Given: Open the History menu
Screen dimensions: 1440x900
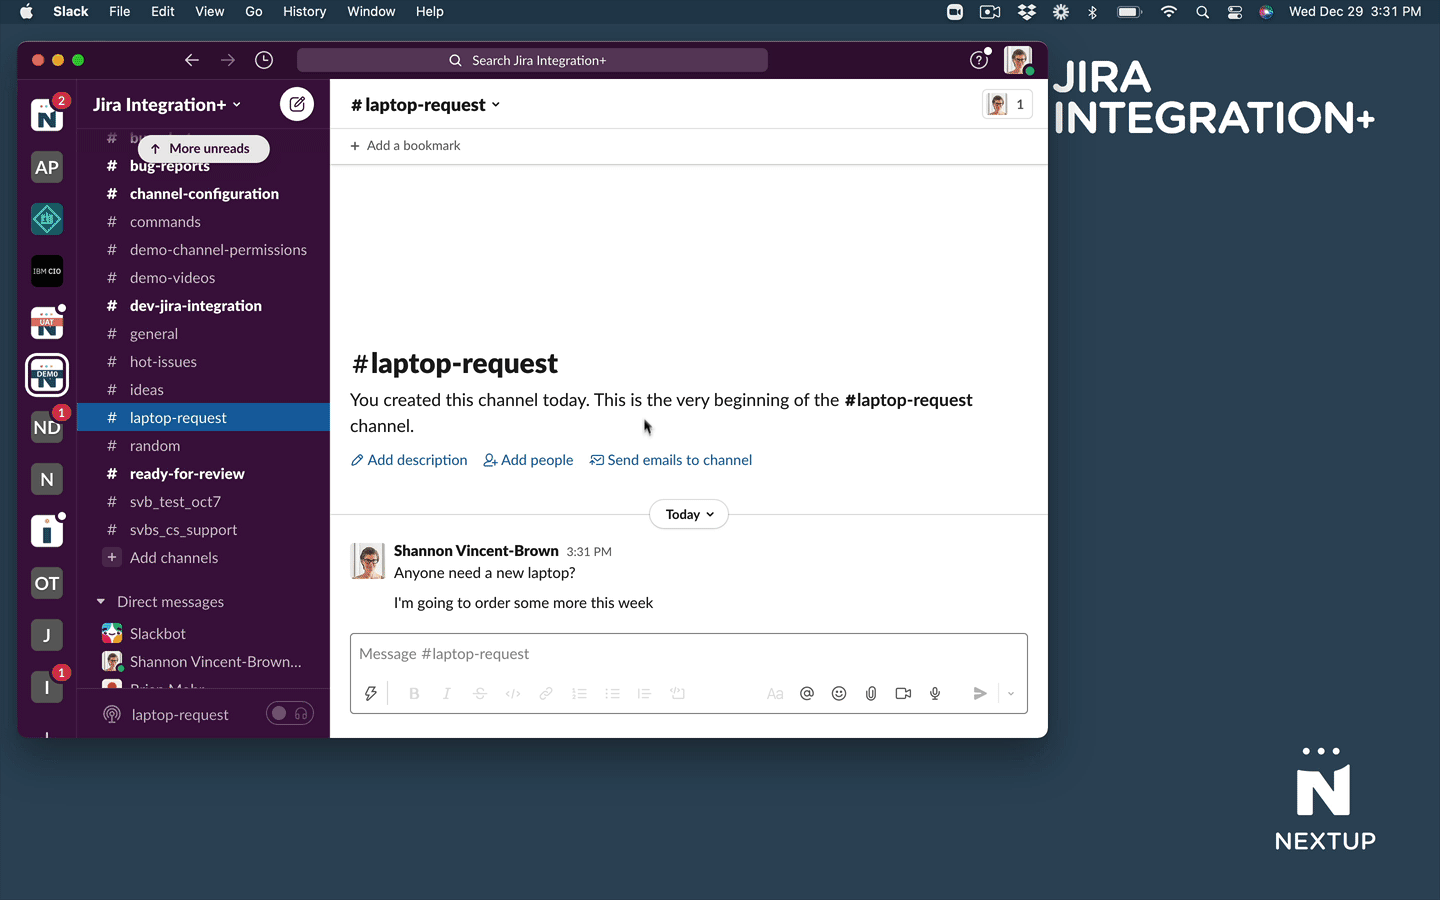Looking at the screenshot, I should point(305,11).
